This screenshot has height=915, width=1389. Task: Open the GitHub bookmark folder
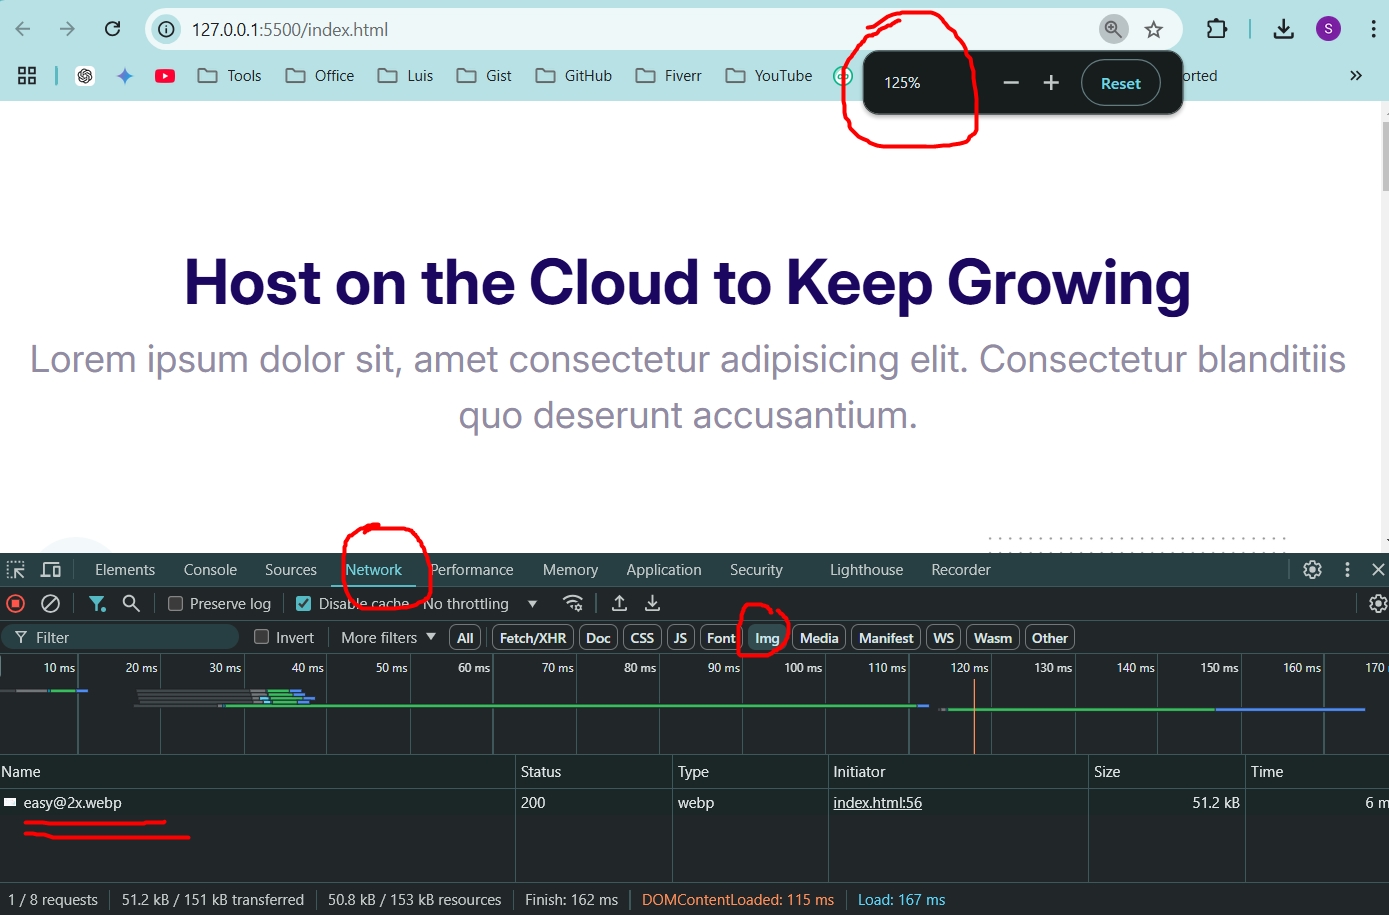click(574, 76)
